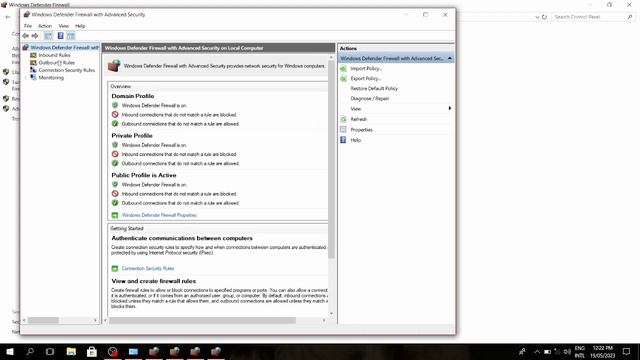Screen dimensions: 640x360
Task: Click the Import Policy icon
Action: tap(343, 69)
